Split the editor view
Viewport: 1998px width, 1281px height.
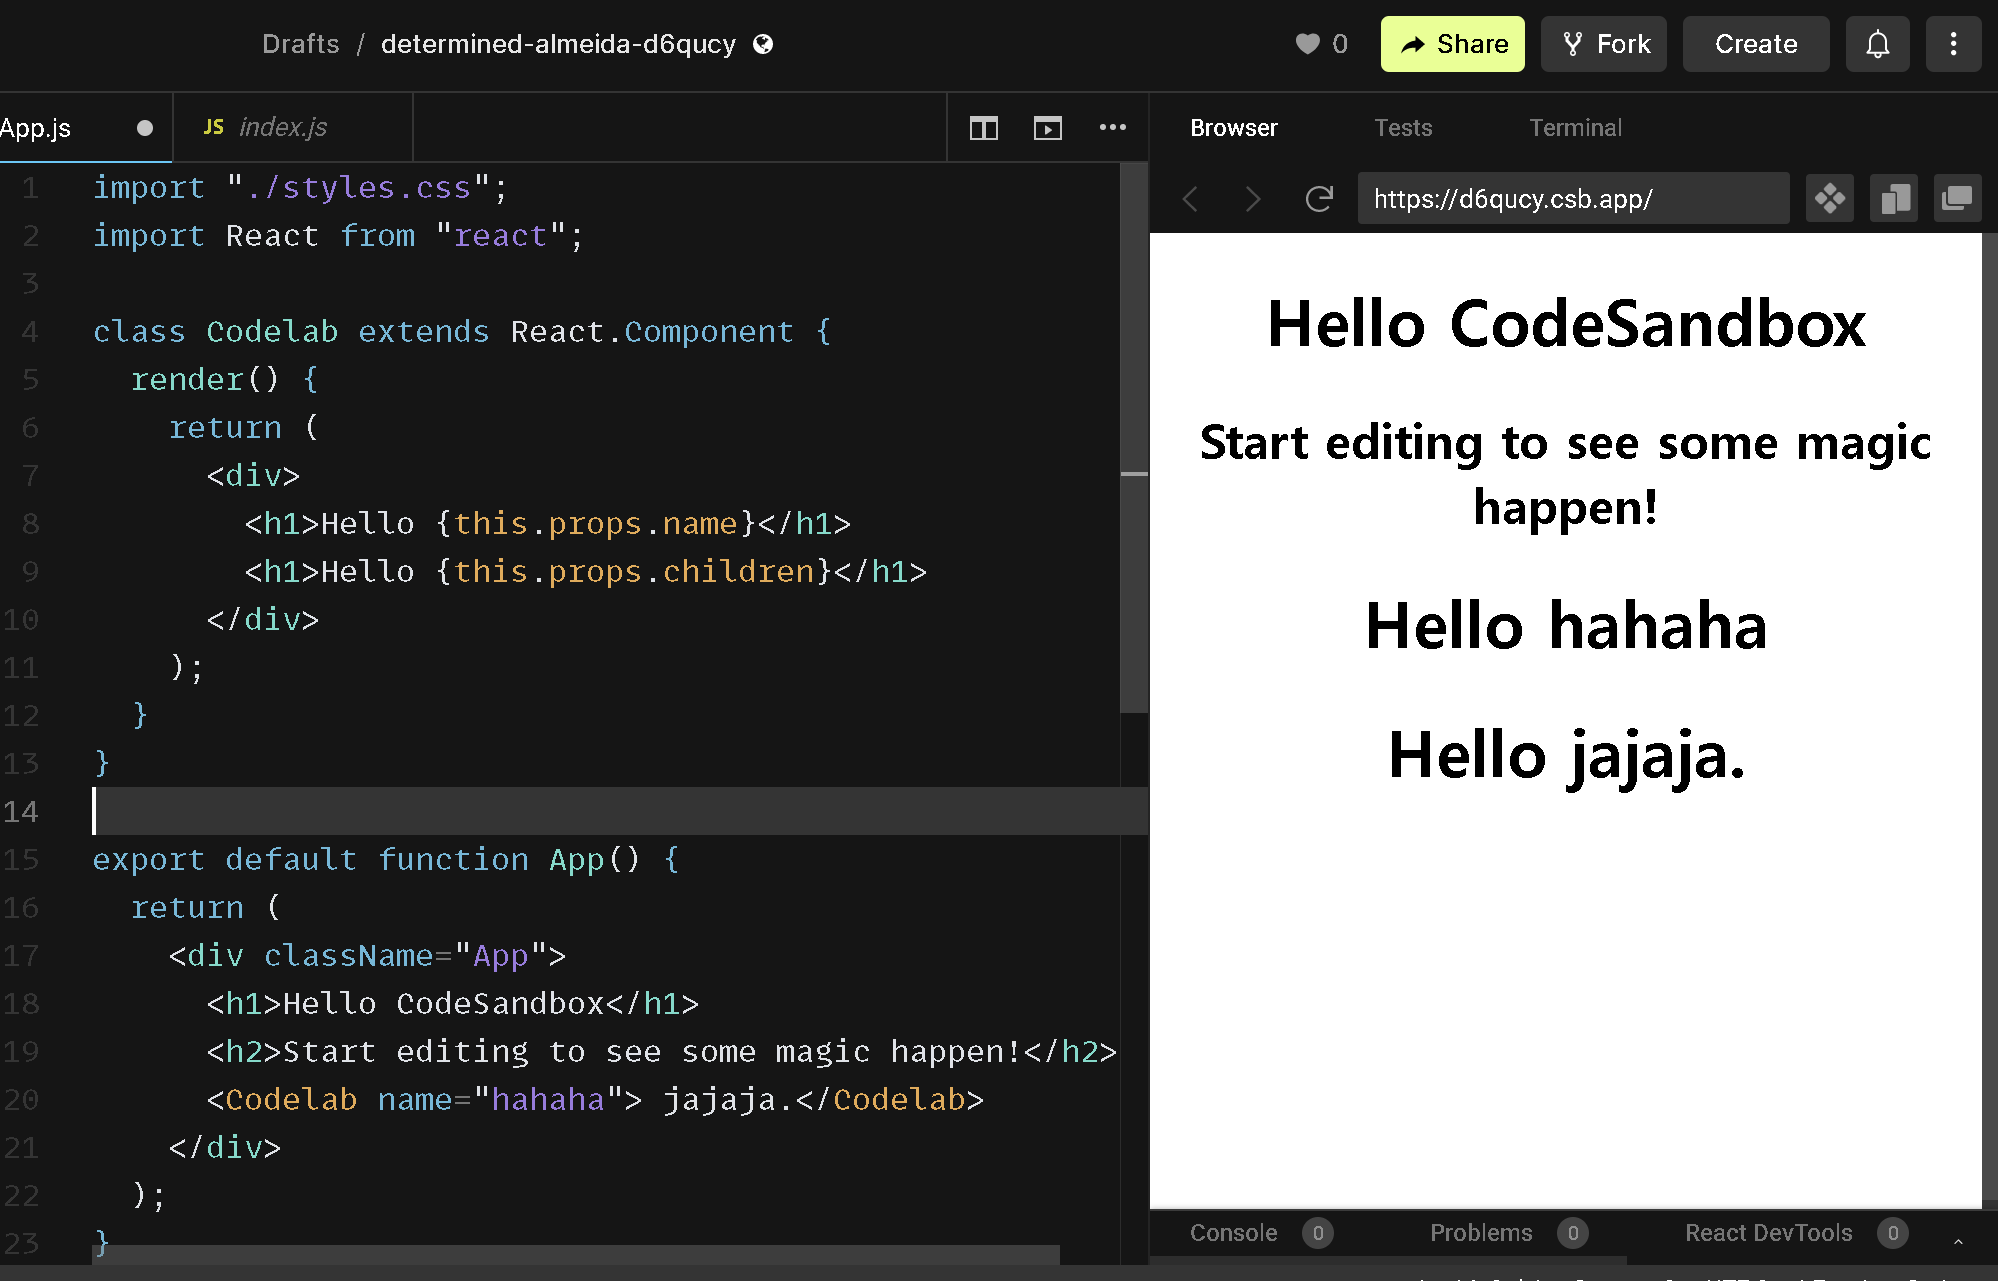(x=984, y=128)
